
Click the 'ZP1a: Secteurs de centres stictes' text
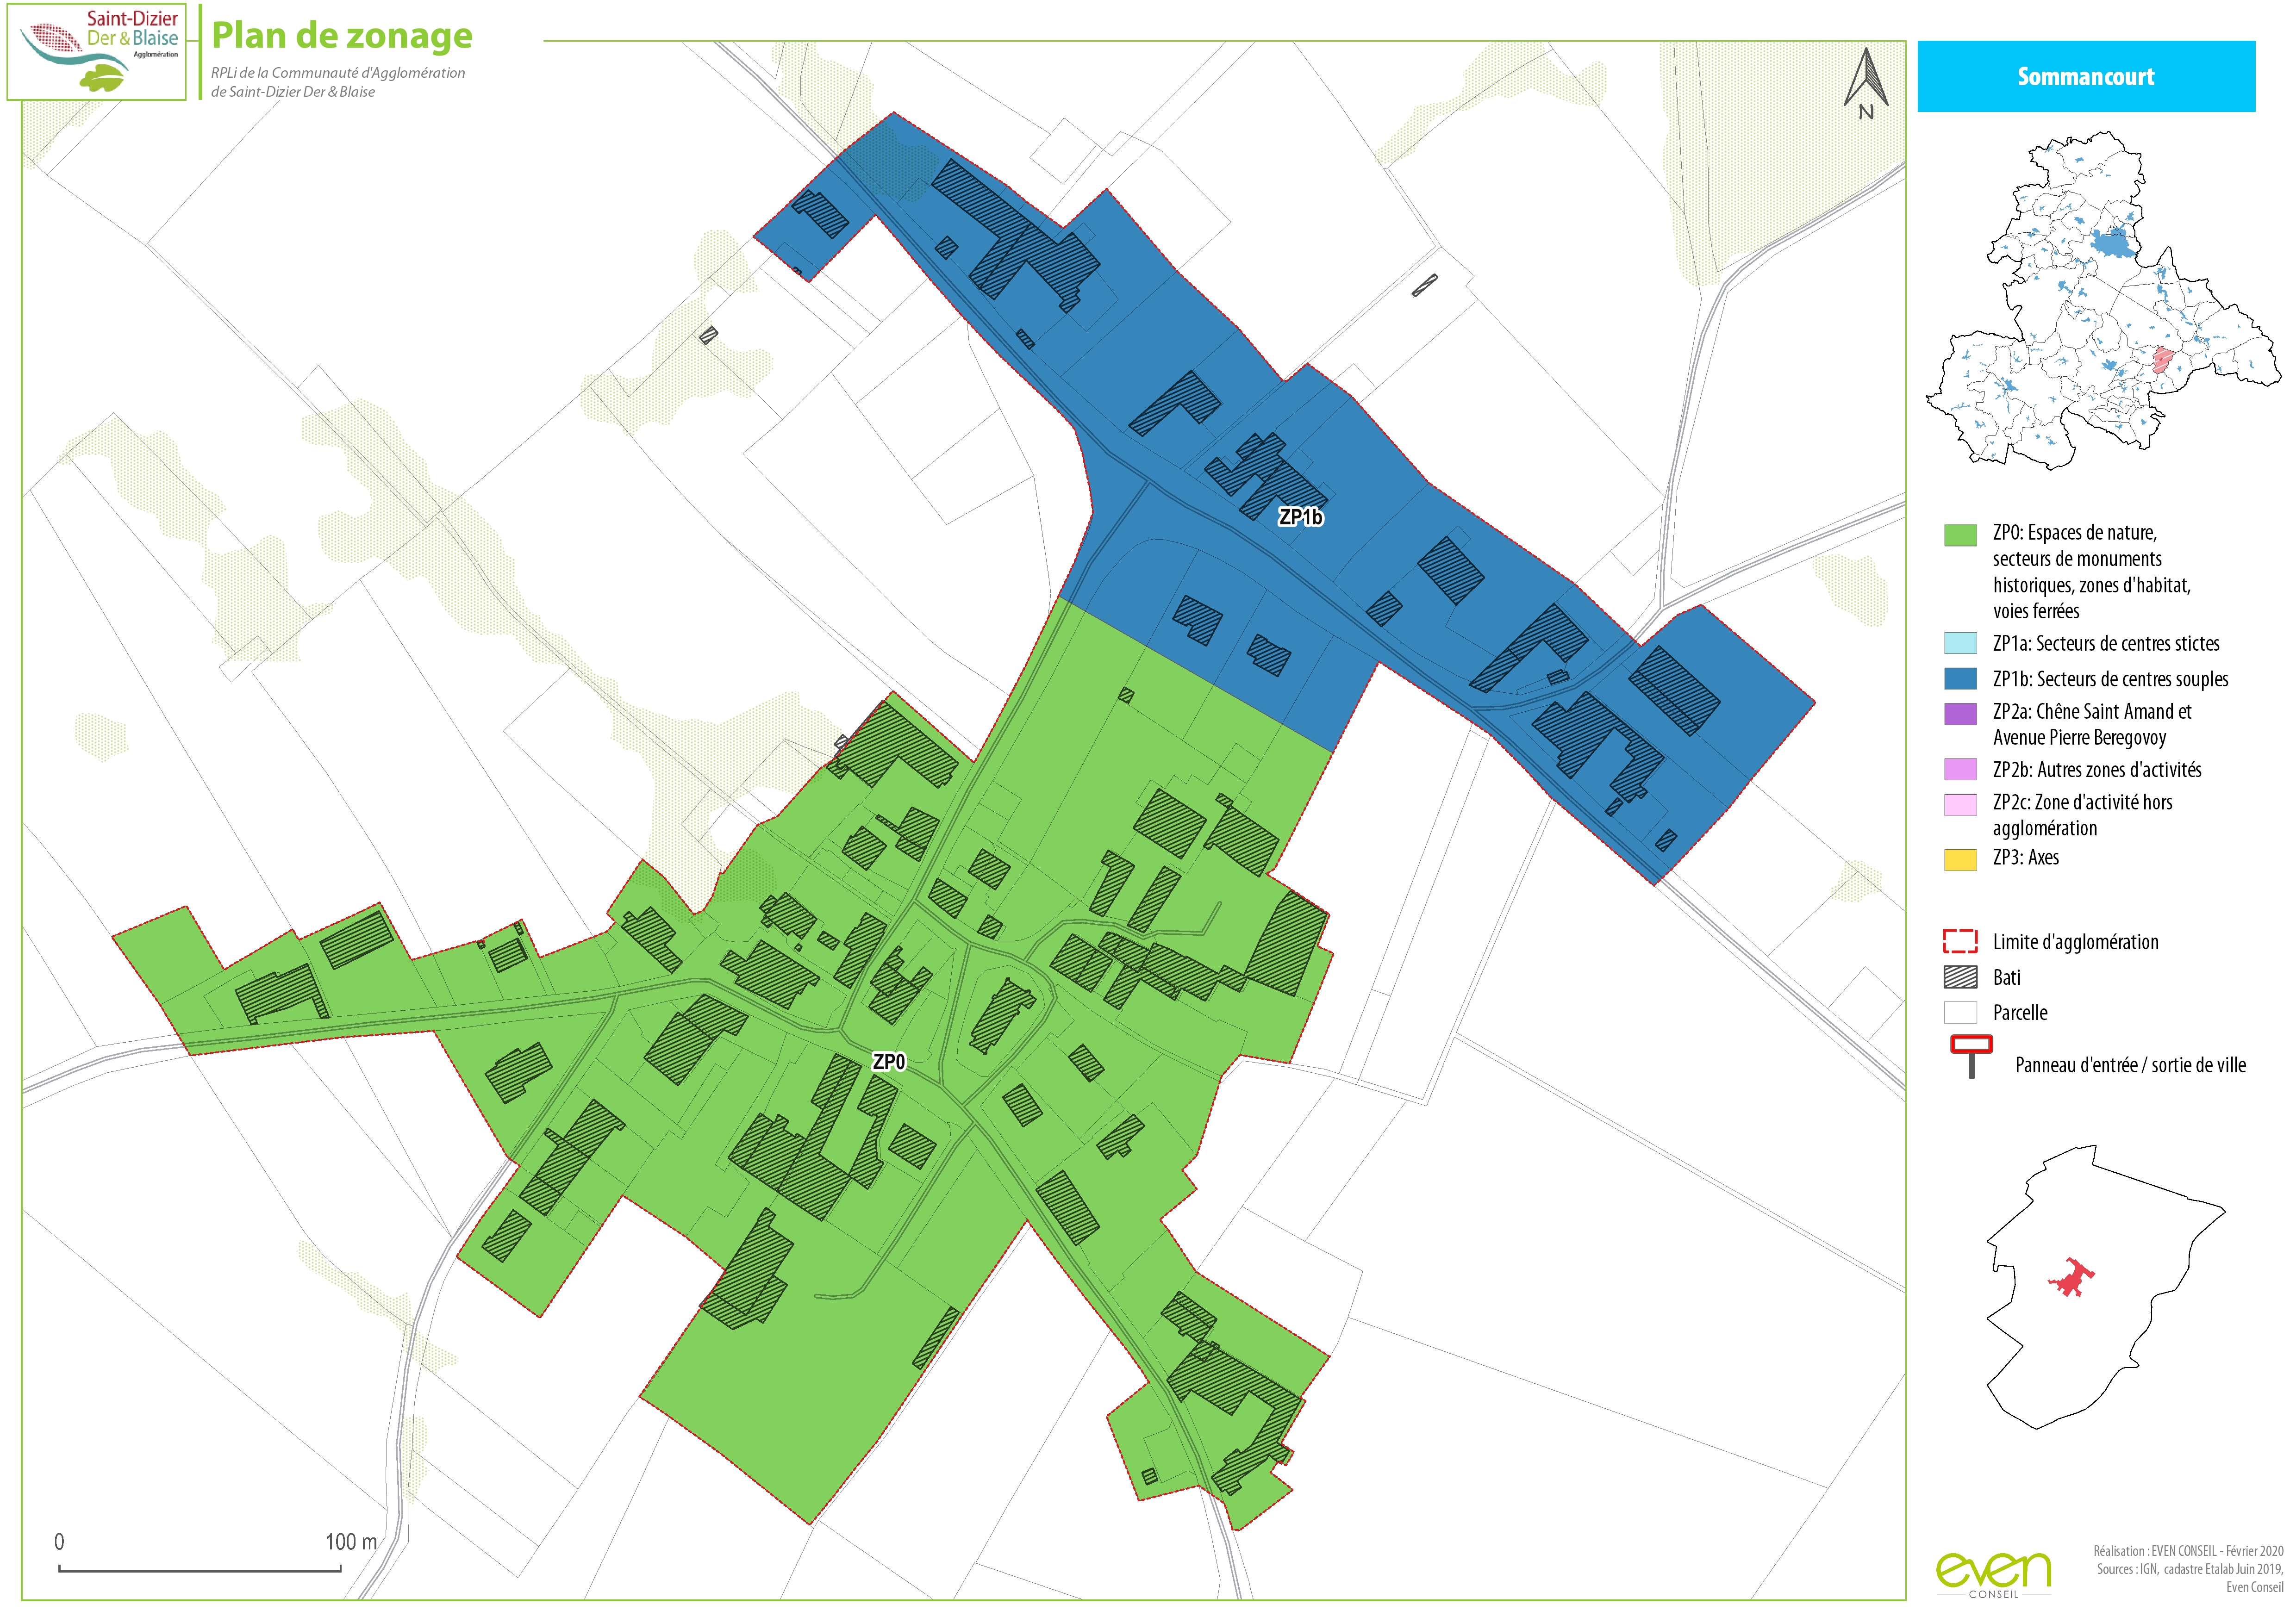(2106, 643)
